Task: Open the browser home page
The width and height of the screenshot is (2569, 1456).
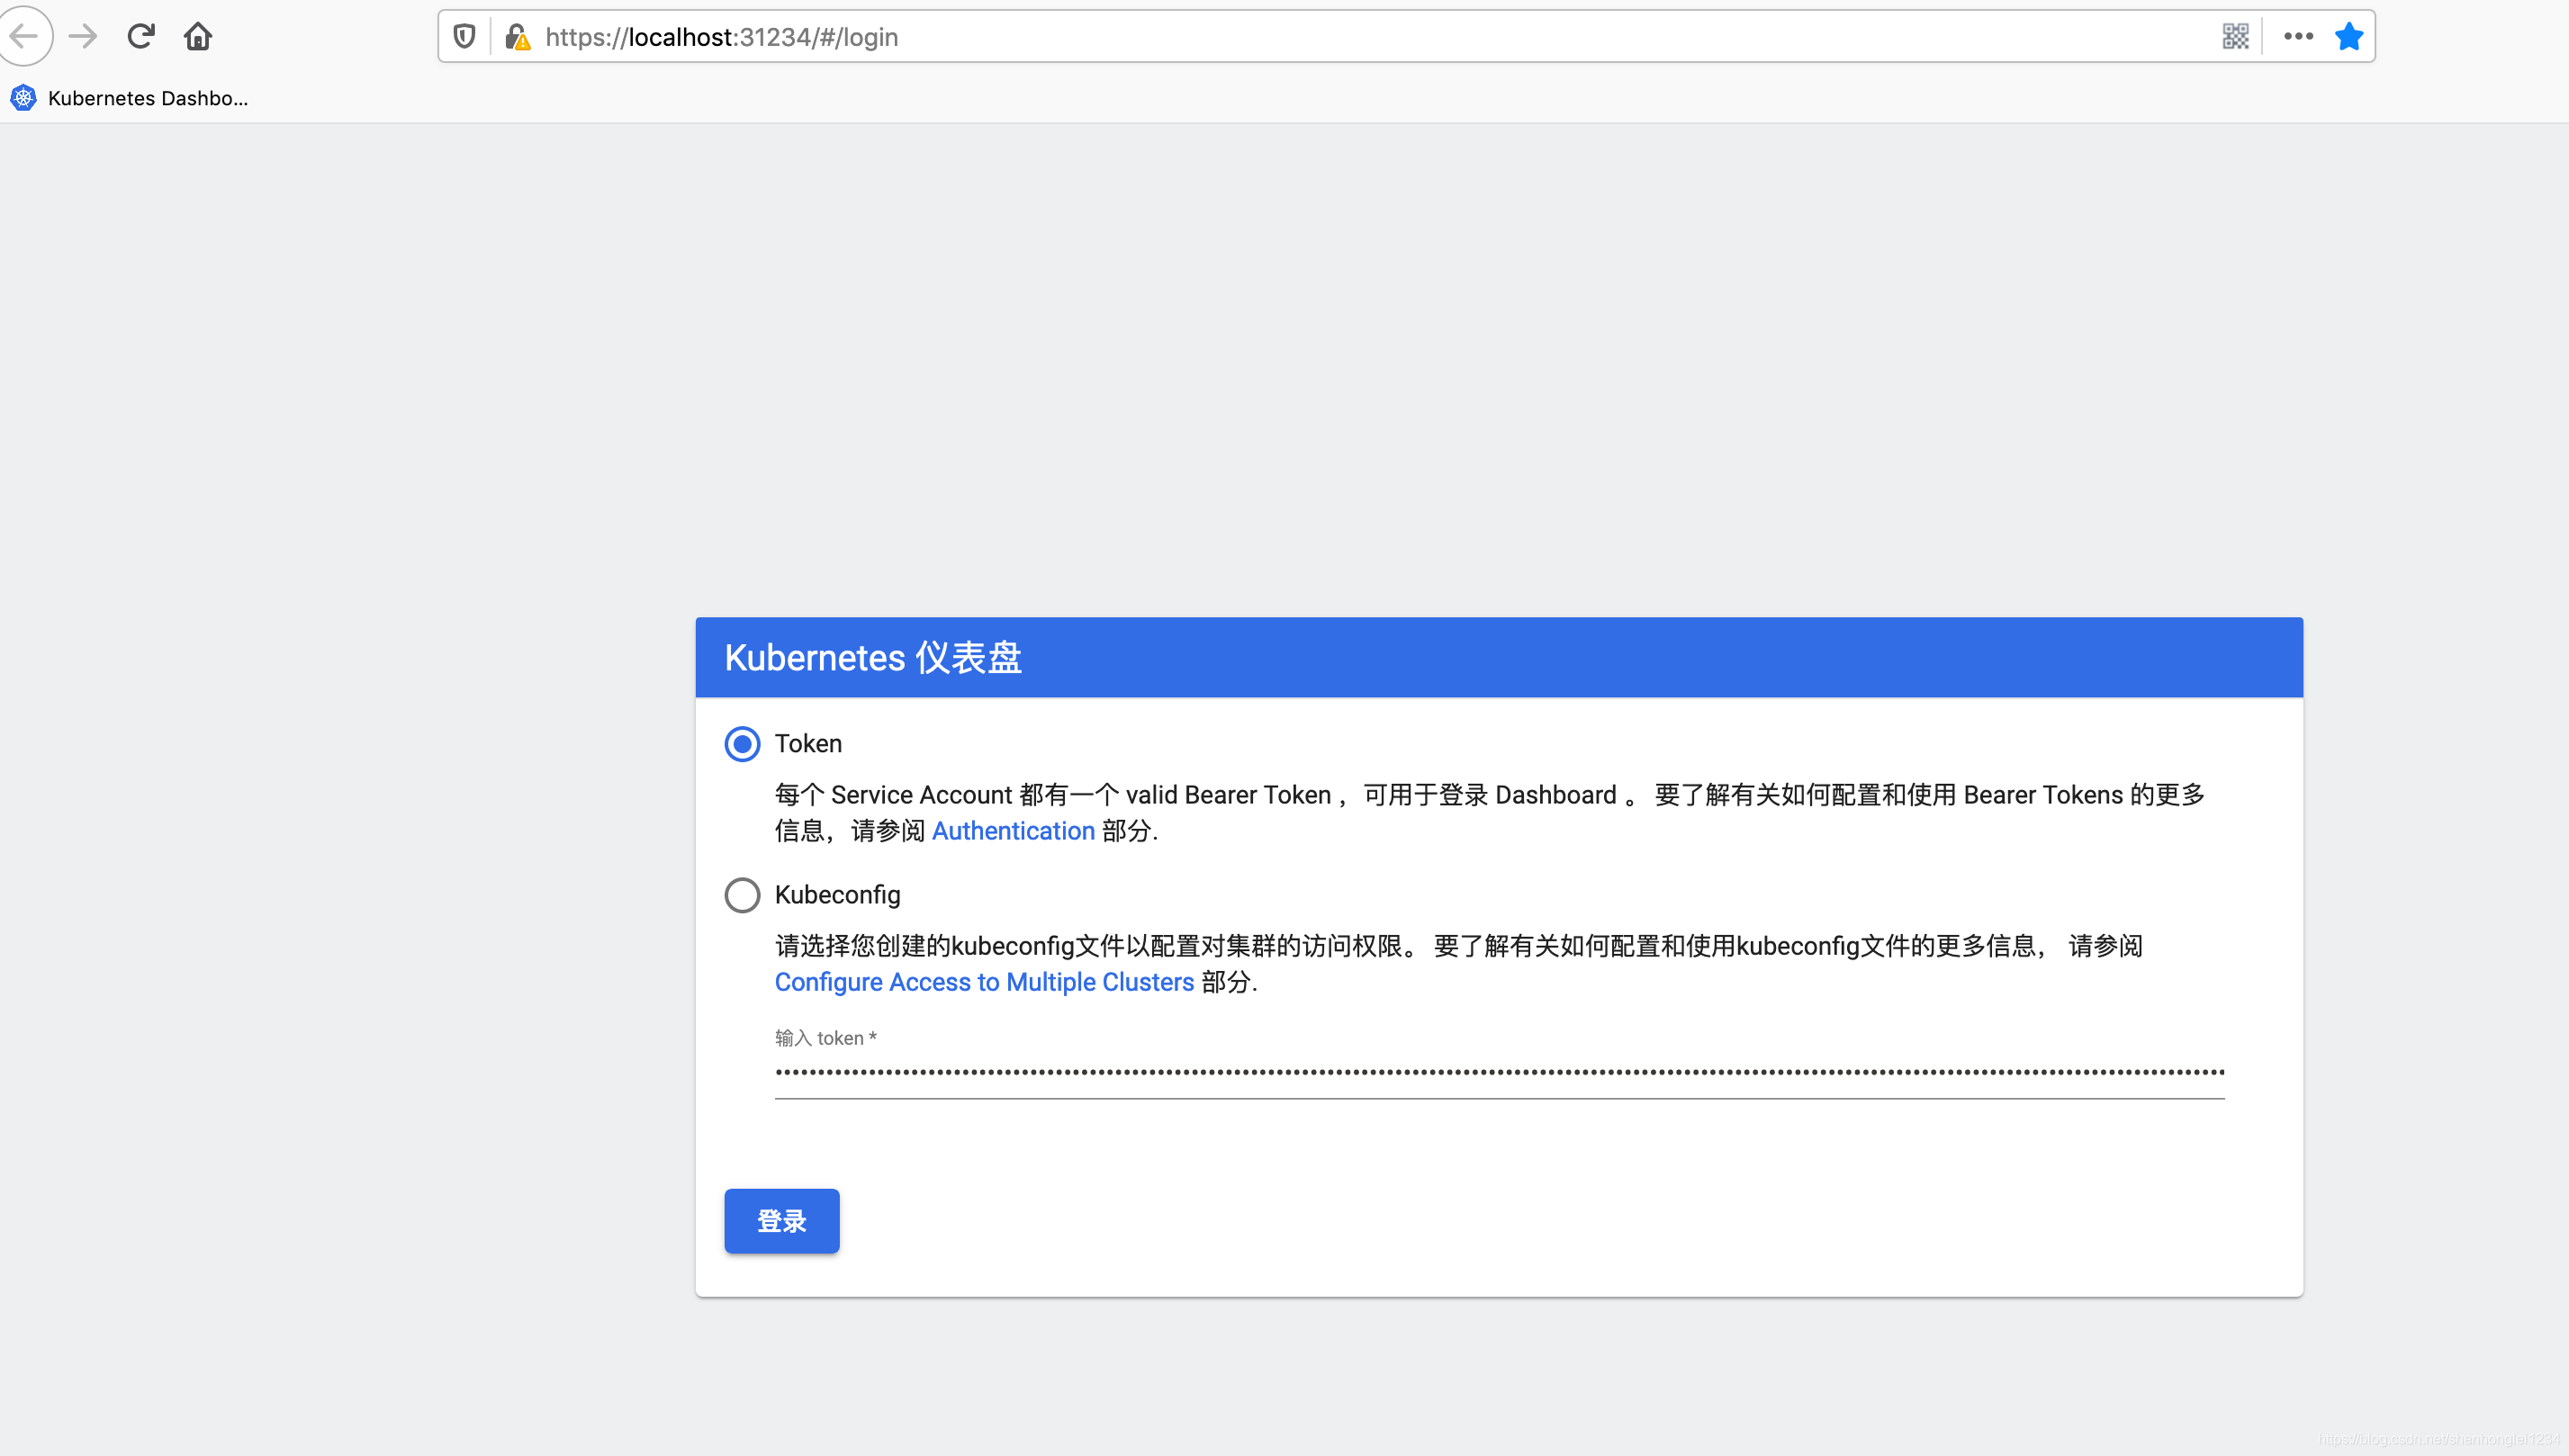Action: pyautogui.click(x=197, y=36)
